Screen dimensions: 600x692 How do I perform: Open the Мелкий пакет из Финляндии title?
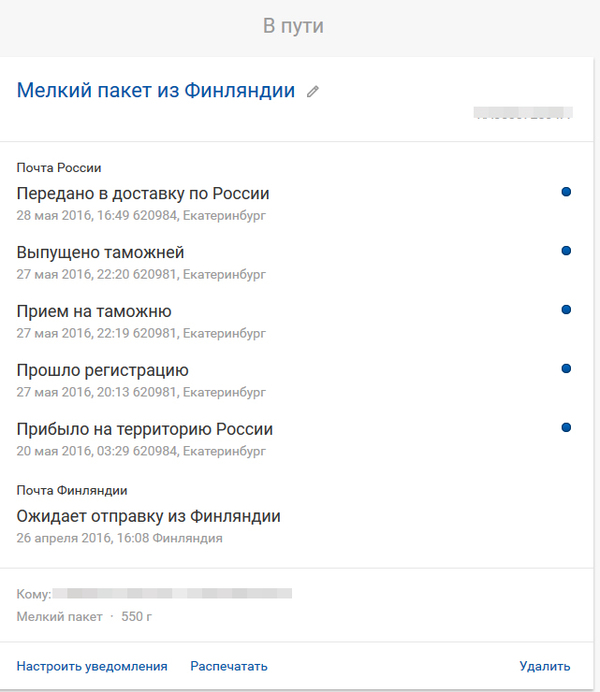[x=156, y=91]
